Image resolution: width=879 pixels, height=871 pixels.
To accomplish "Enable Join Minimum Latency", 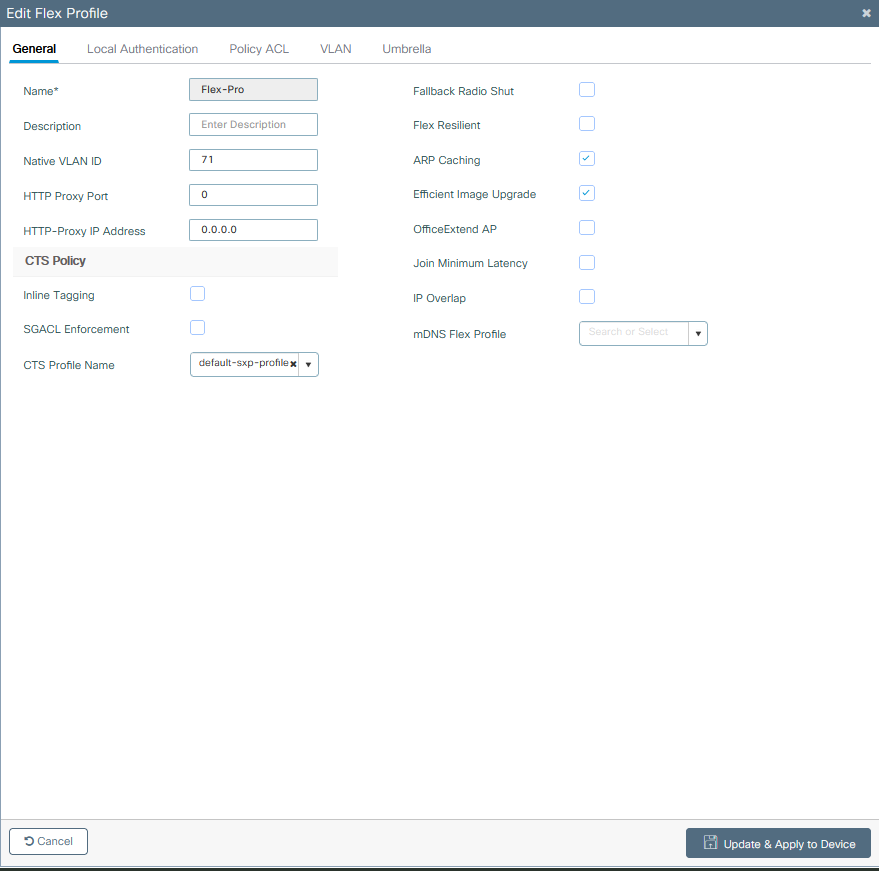I will tap(587, 262).
